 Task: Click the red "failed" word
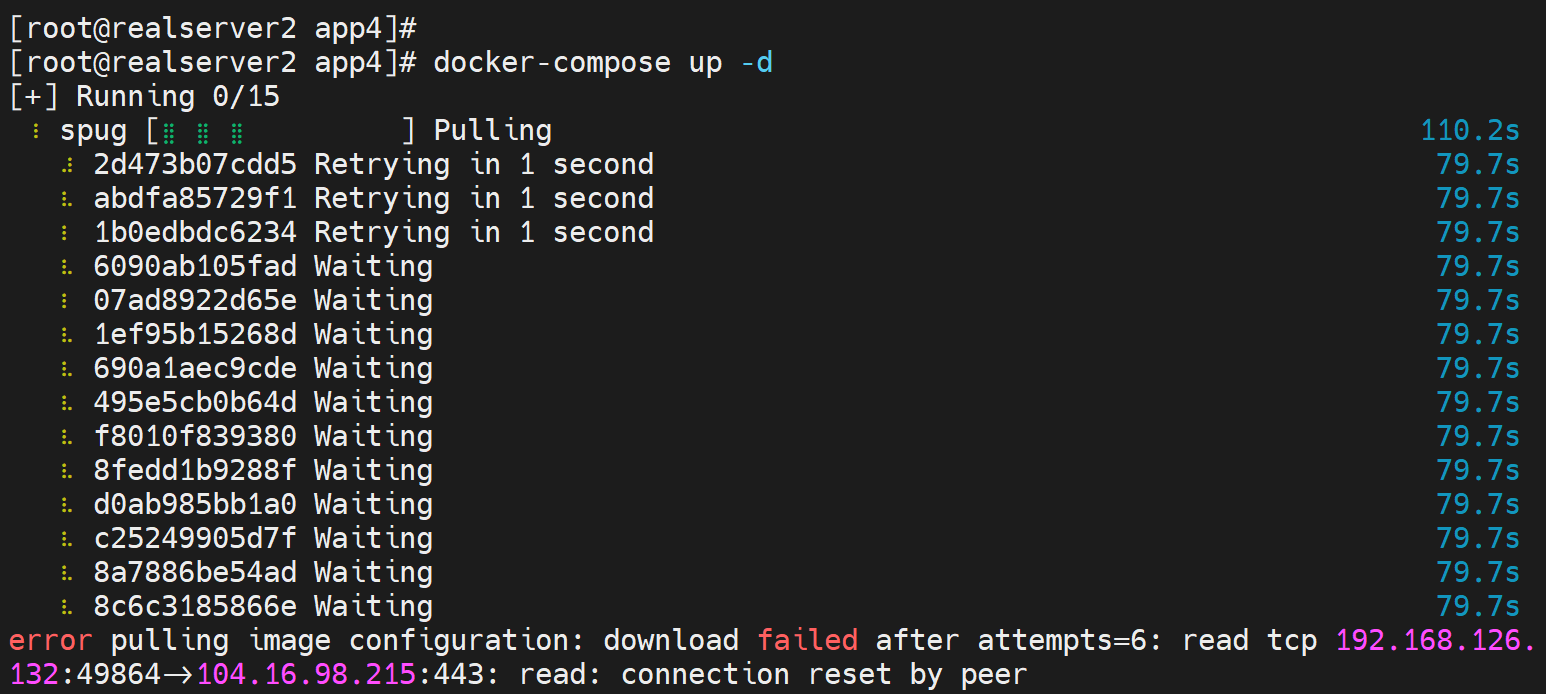pyautogui.click(x=807, y=641)
